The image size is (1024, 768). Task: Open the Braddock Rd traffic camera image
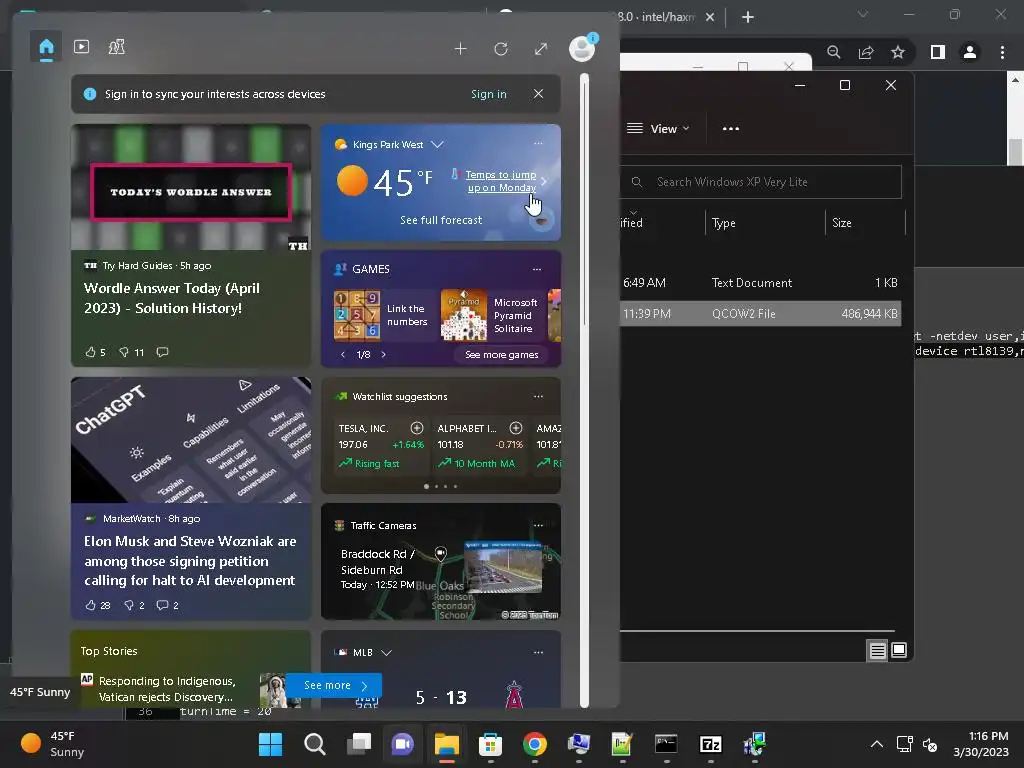pos(502,567)
